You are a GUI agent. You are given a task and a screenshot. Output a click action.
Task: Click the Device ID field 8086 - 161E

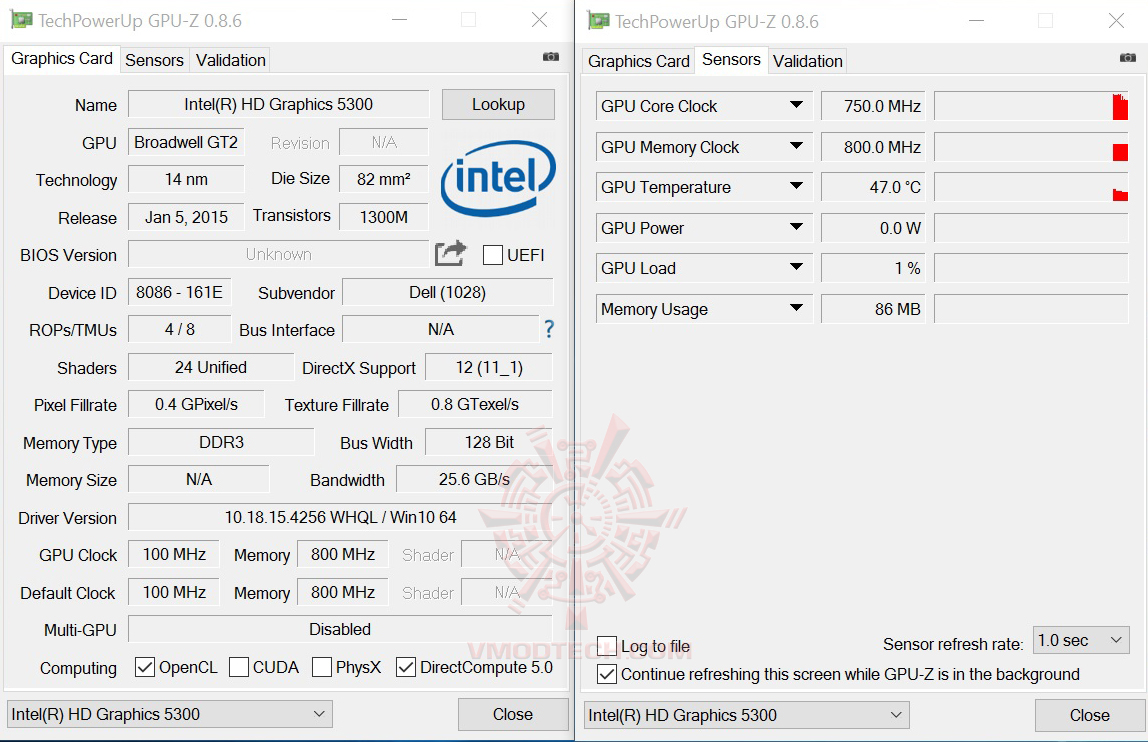tap(179, 292)
